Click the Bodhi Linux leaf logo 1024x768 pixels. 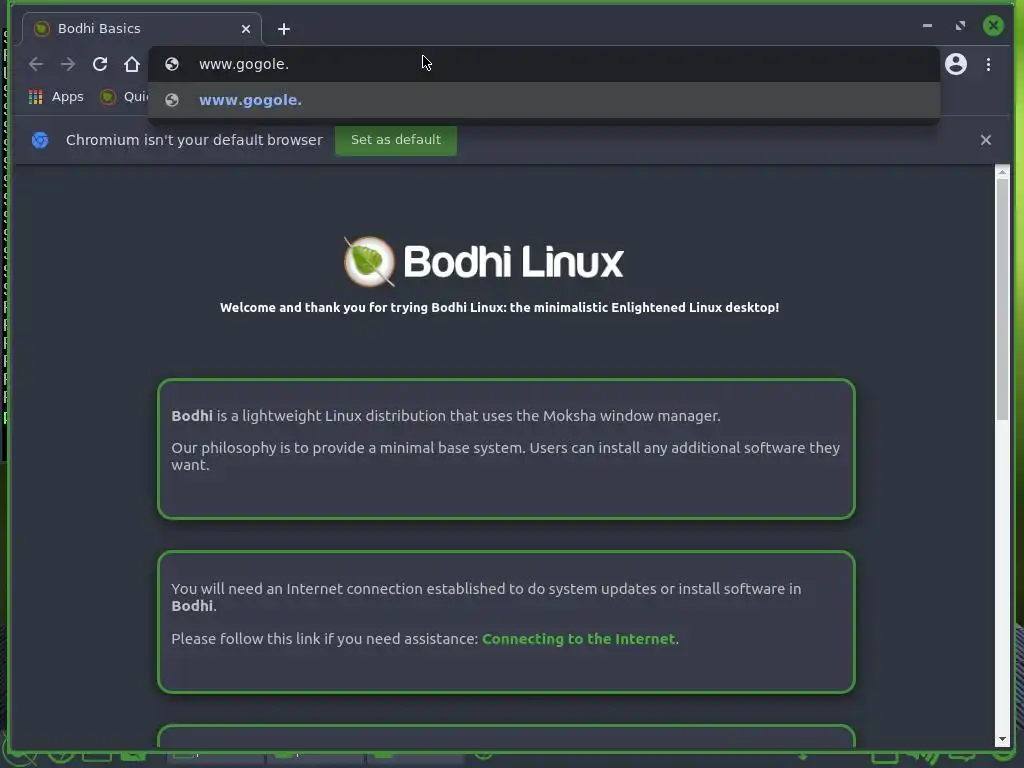point(369,261)
